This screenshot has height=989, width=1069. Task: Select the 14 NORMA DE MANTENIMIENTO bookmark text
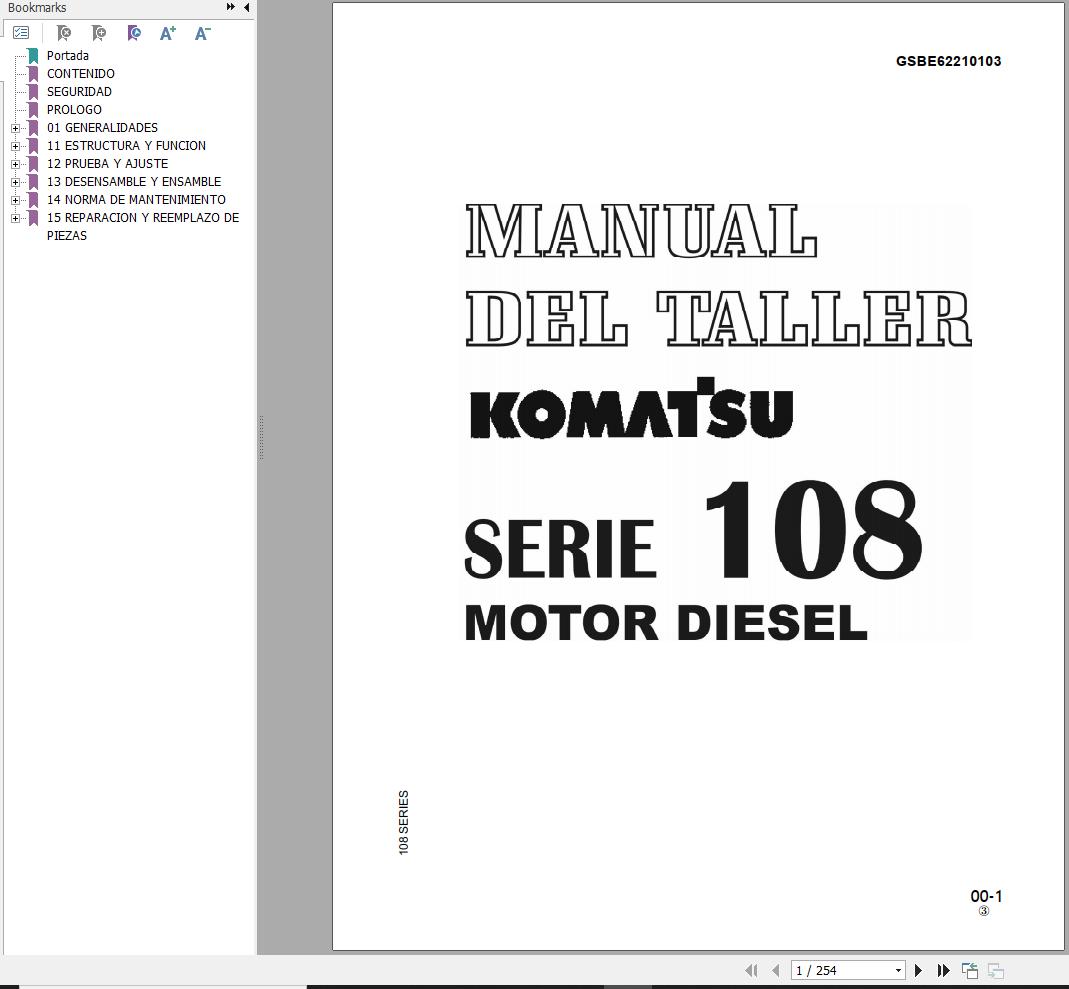pyautogui.click(x=136, y=200)
